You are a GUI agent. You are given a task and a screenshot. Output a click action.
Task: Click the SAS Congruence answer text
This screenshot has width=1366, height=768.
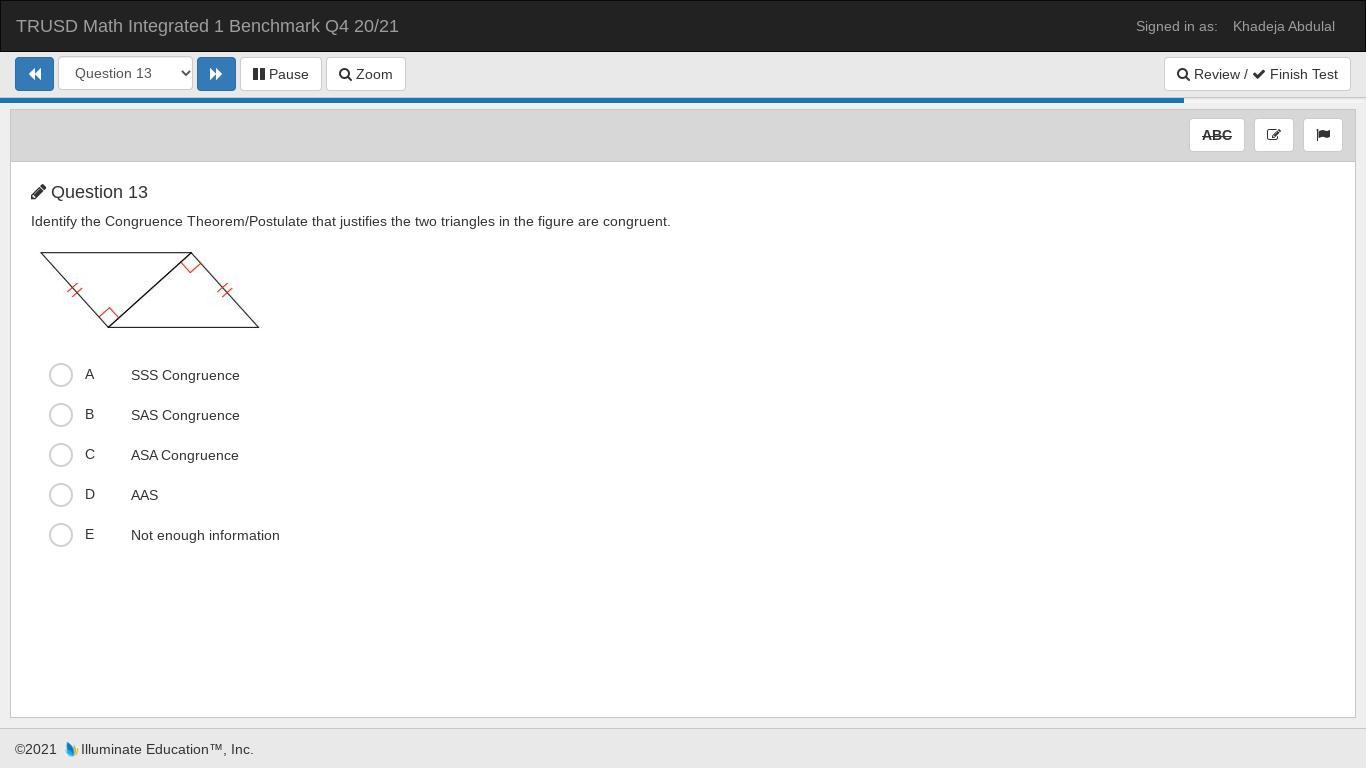coord(185,415)
